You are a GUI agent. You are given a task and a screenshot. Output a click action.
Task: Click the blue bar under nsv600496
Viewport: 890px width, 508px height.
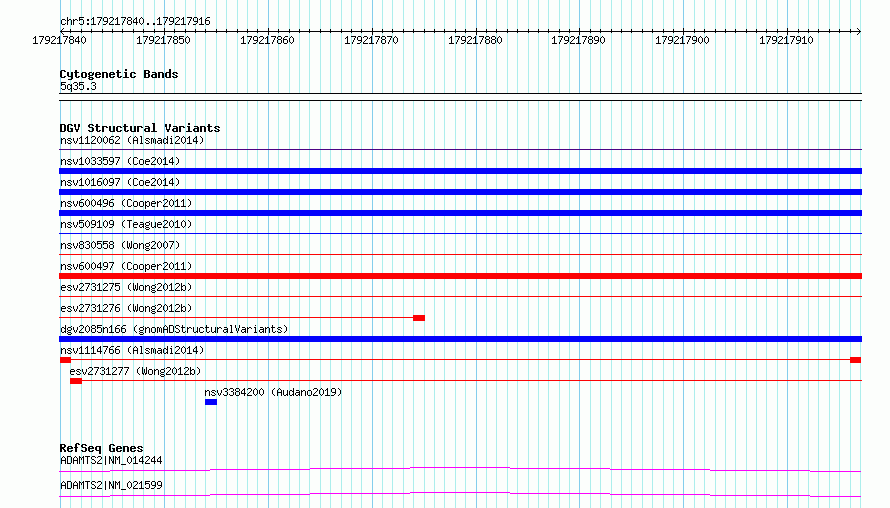point(460,213)
